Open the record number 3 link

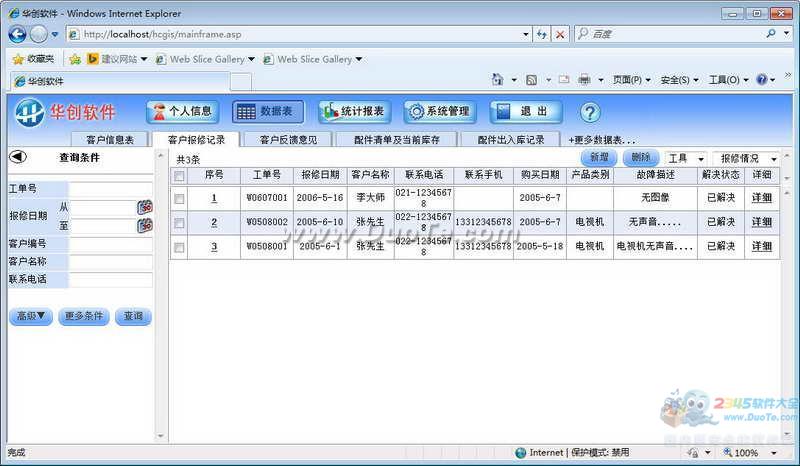214,247
